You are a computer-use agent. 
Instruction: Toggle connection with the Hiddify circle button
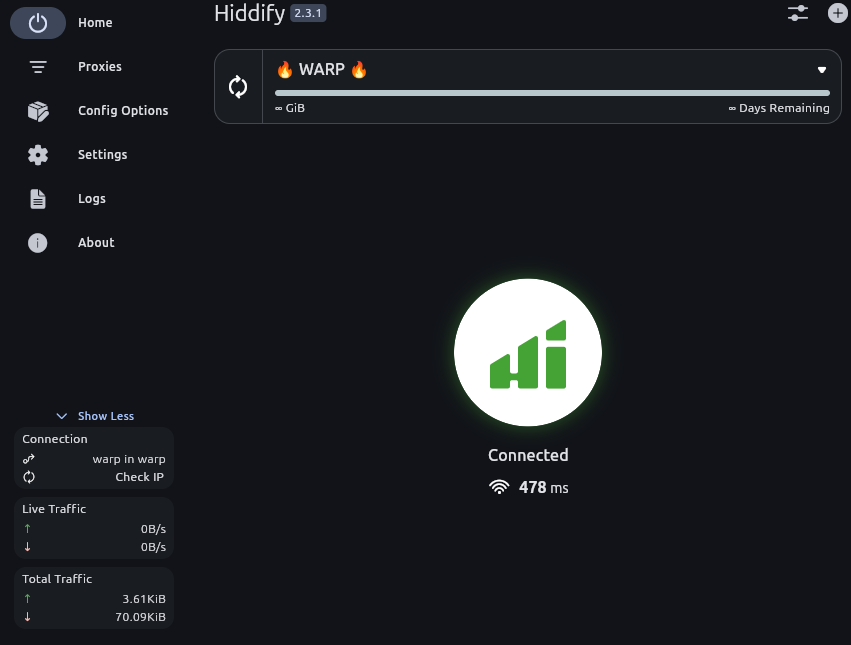click(528, 352)
